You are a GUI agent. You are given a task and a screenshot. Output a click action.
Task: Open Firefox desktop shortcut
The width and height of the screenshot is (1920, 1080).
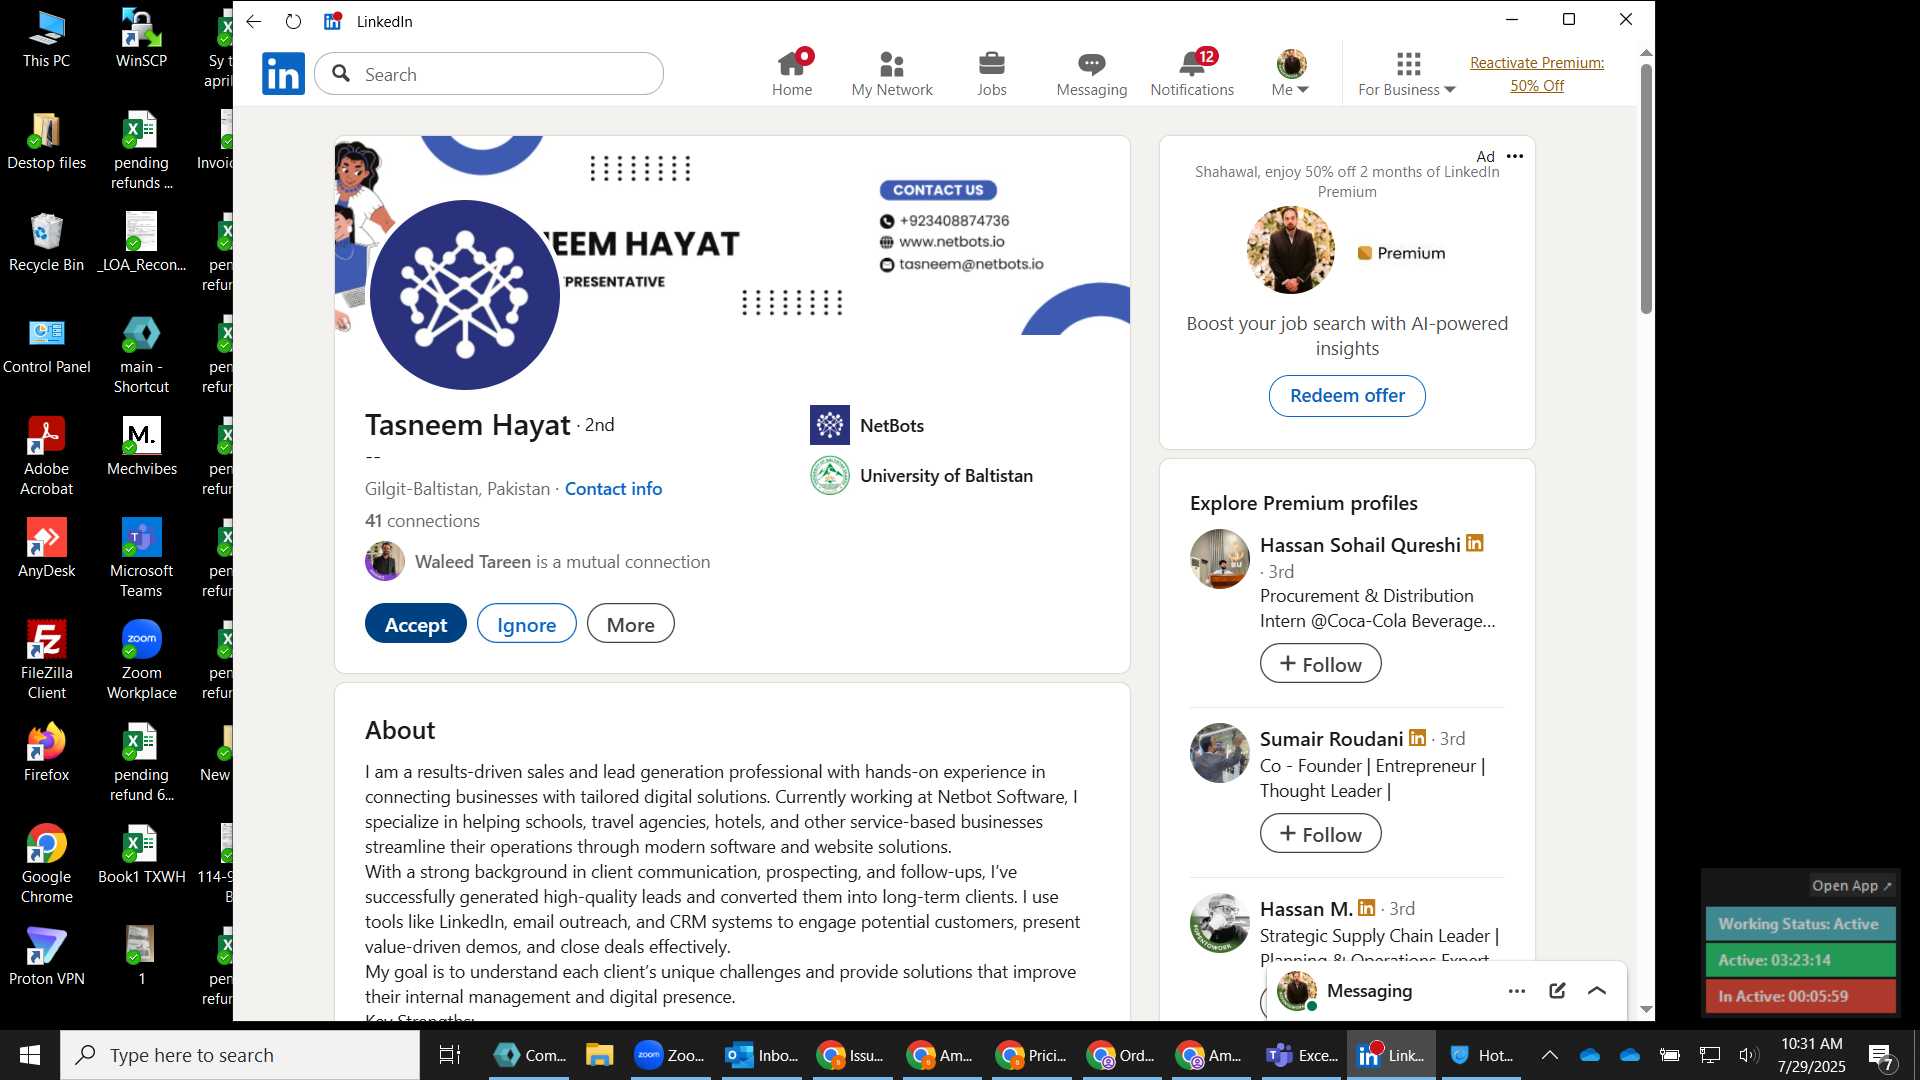(46, 752)
